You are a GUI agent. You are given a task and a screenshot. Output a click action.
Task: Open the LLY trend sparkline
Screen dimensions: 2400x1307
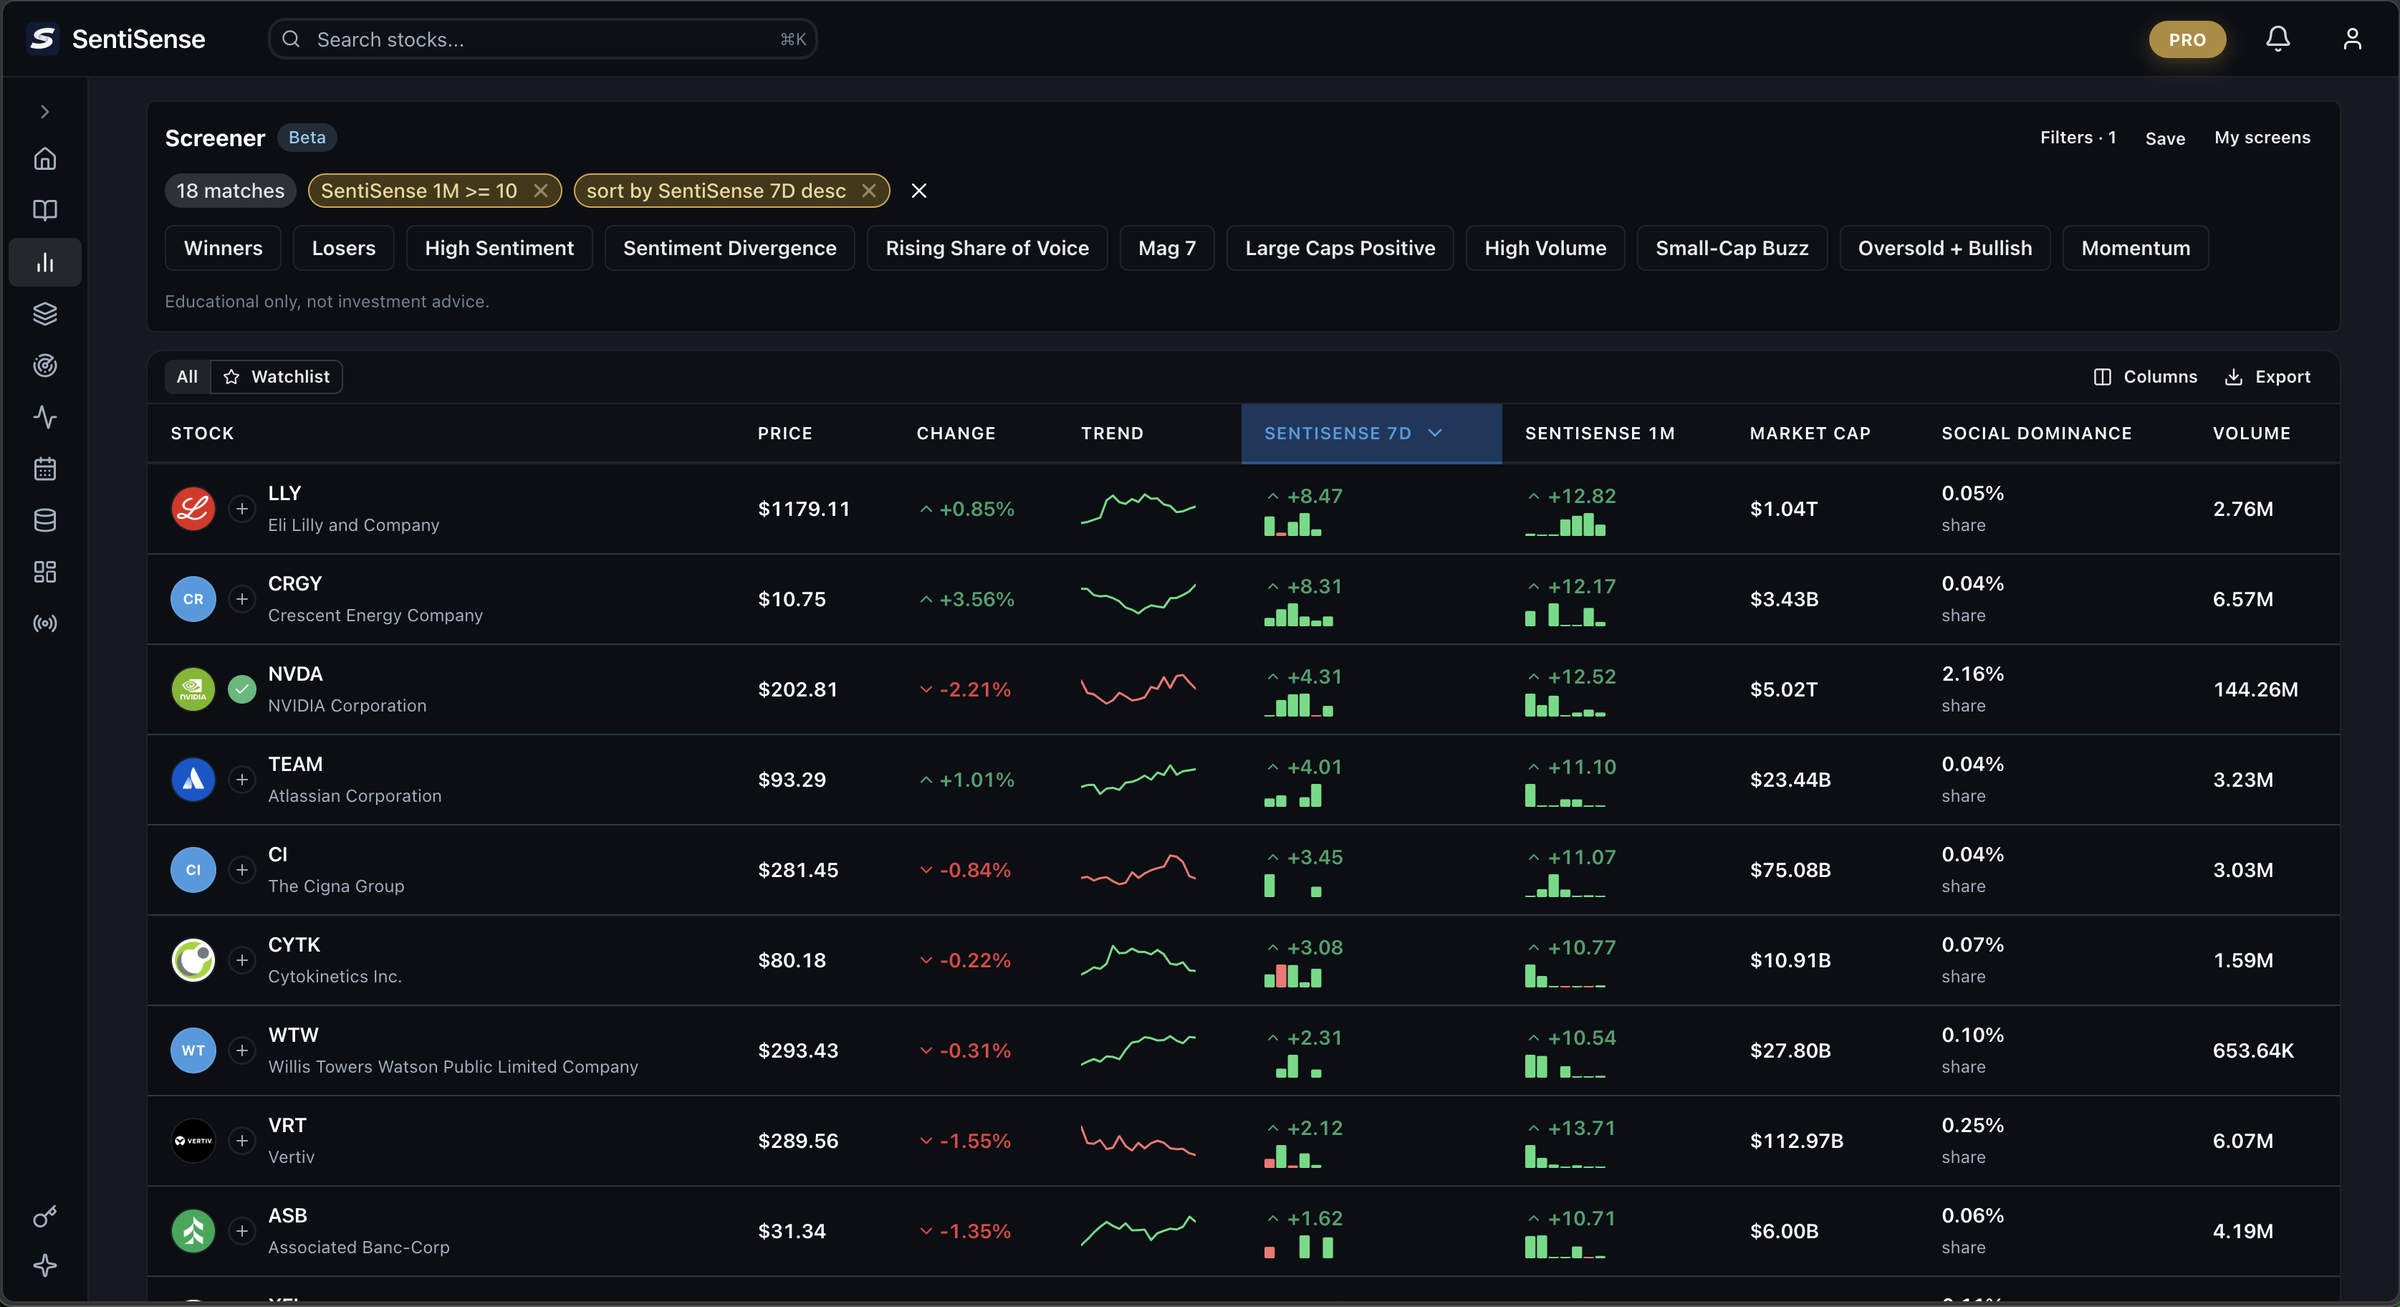pyautogui.click(x=1138, y=508)
